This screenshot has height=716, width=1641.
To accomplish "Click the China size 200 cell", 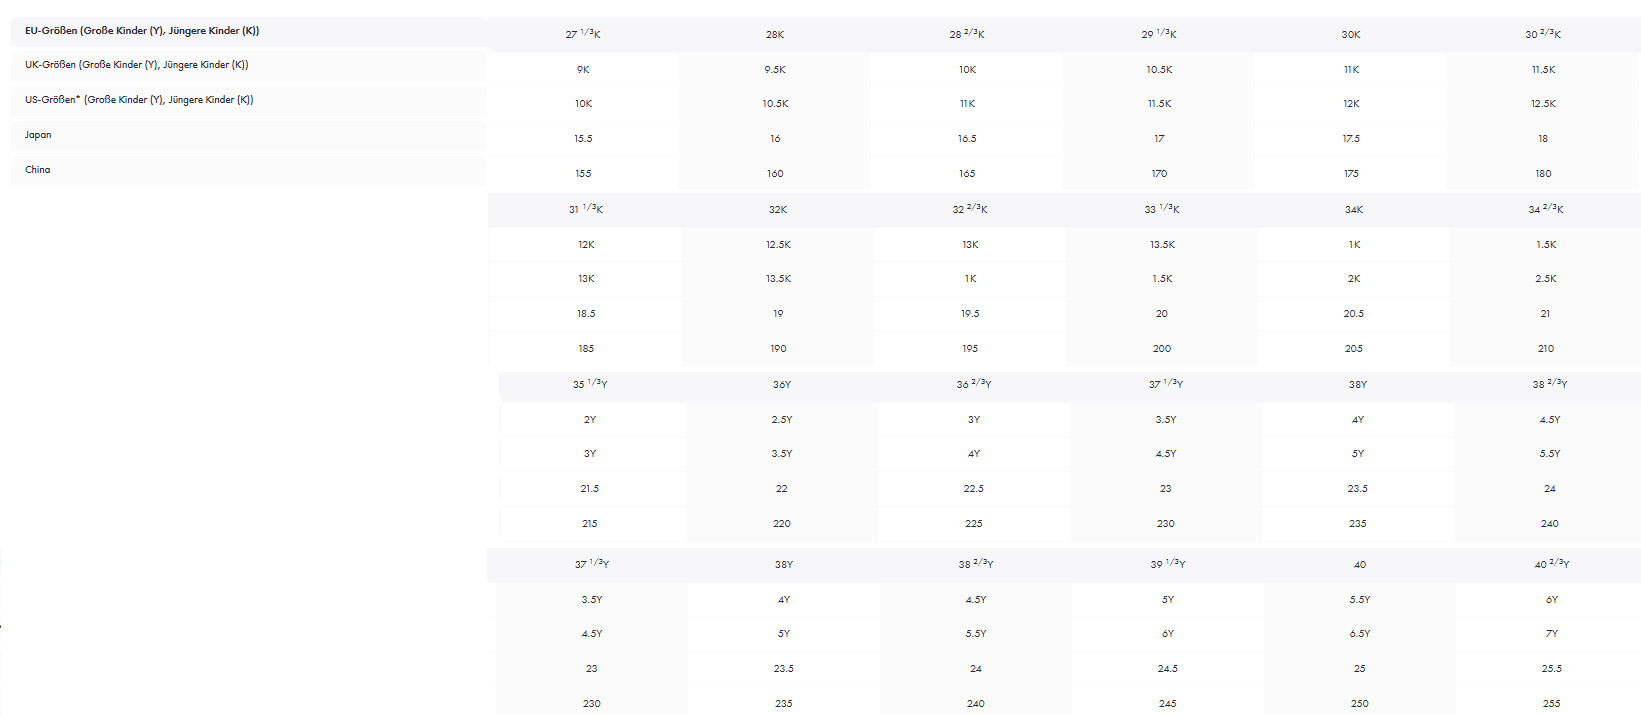I will [x=1162, y=349].
